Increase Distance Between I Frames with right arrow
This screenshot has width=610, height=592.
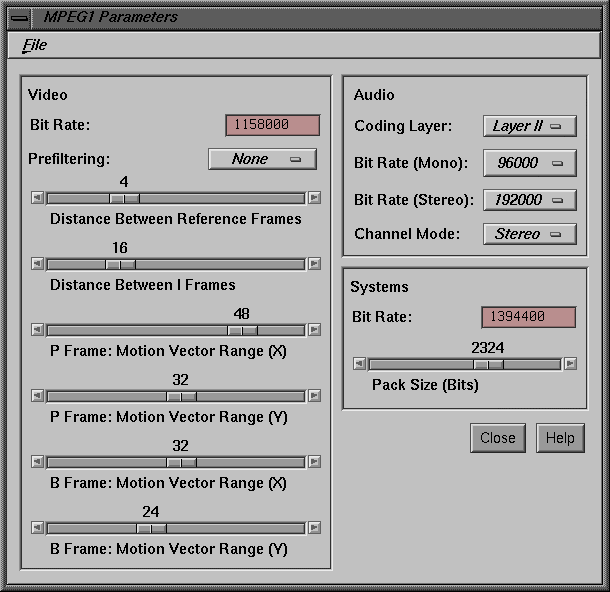pos(314,264)
